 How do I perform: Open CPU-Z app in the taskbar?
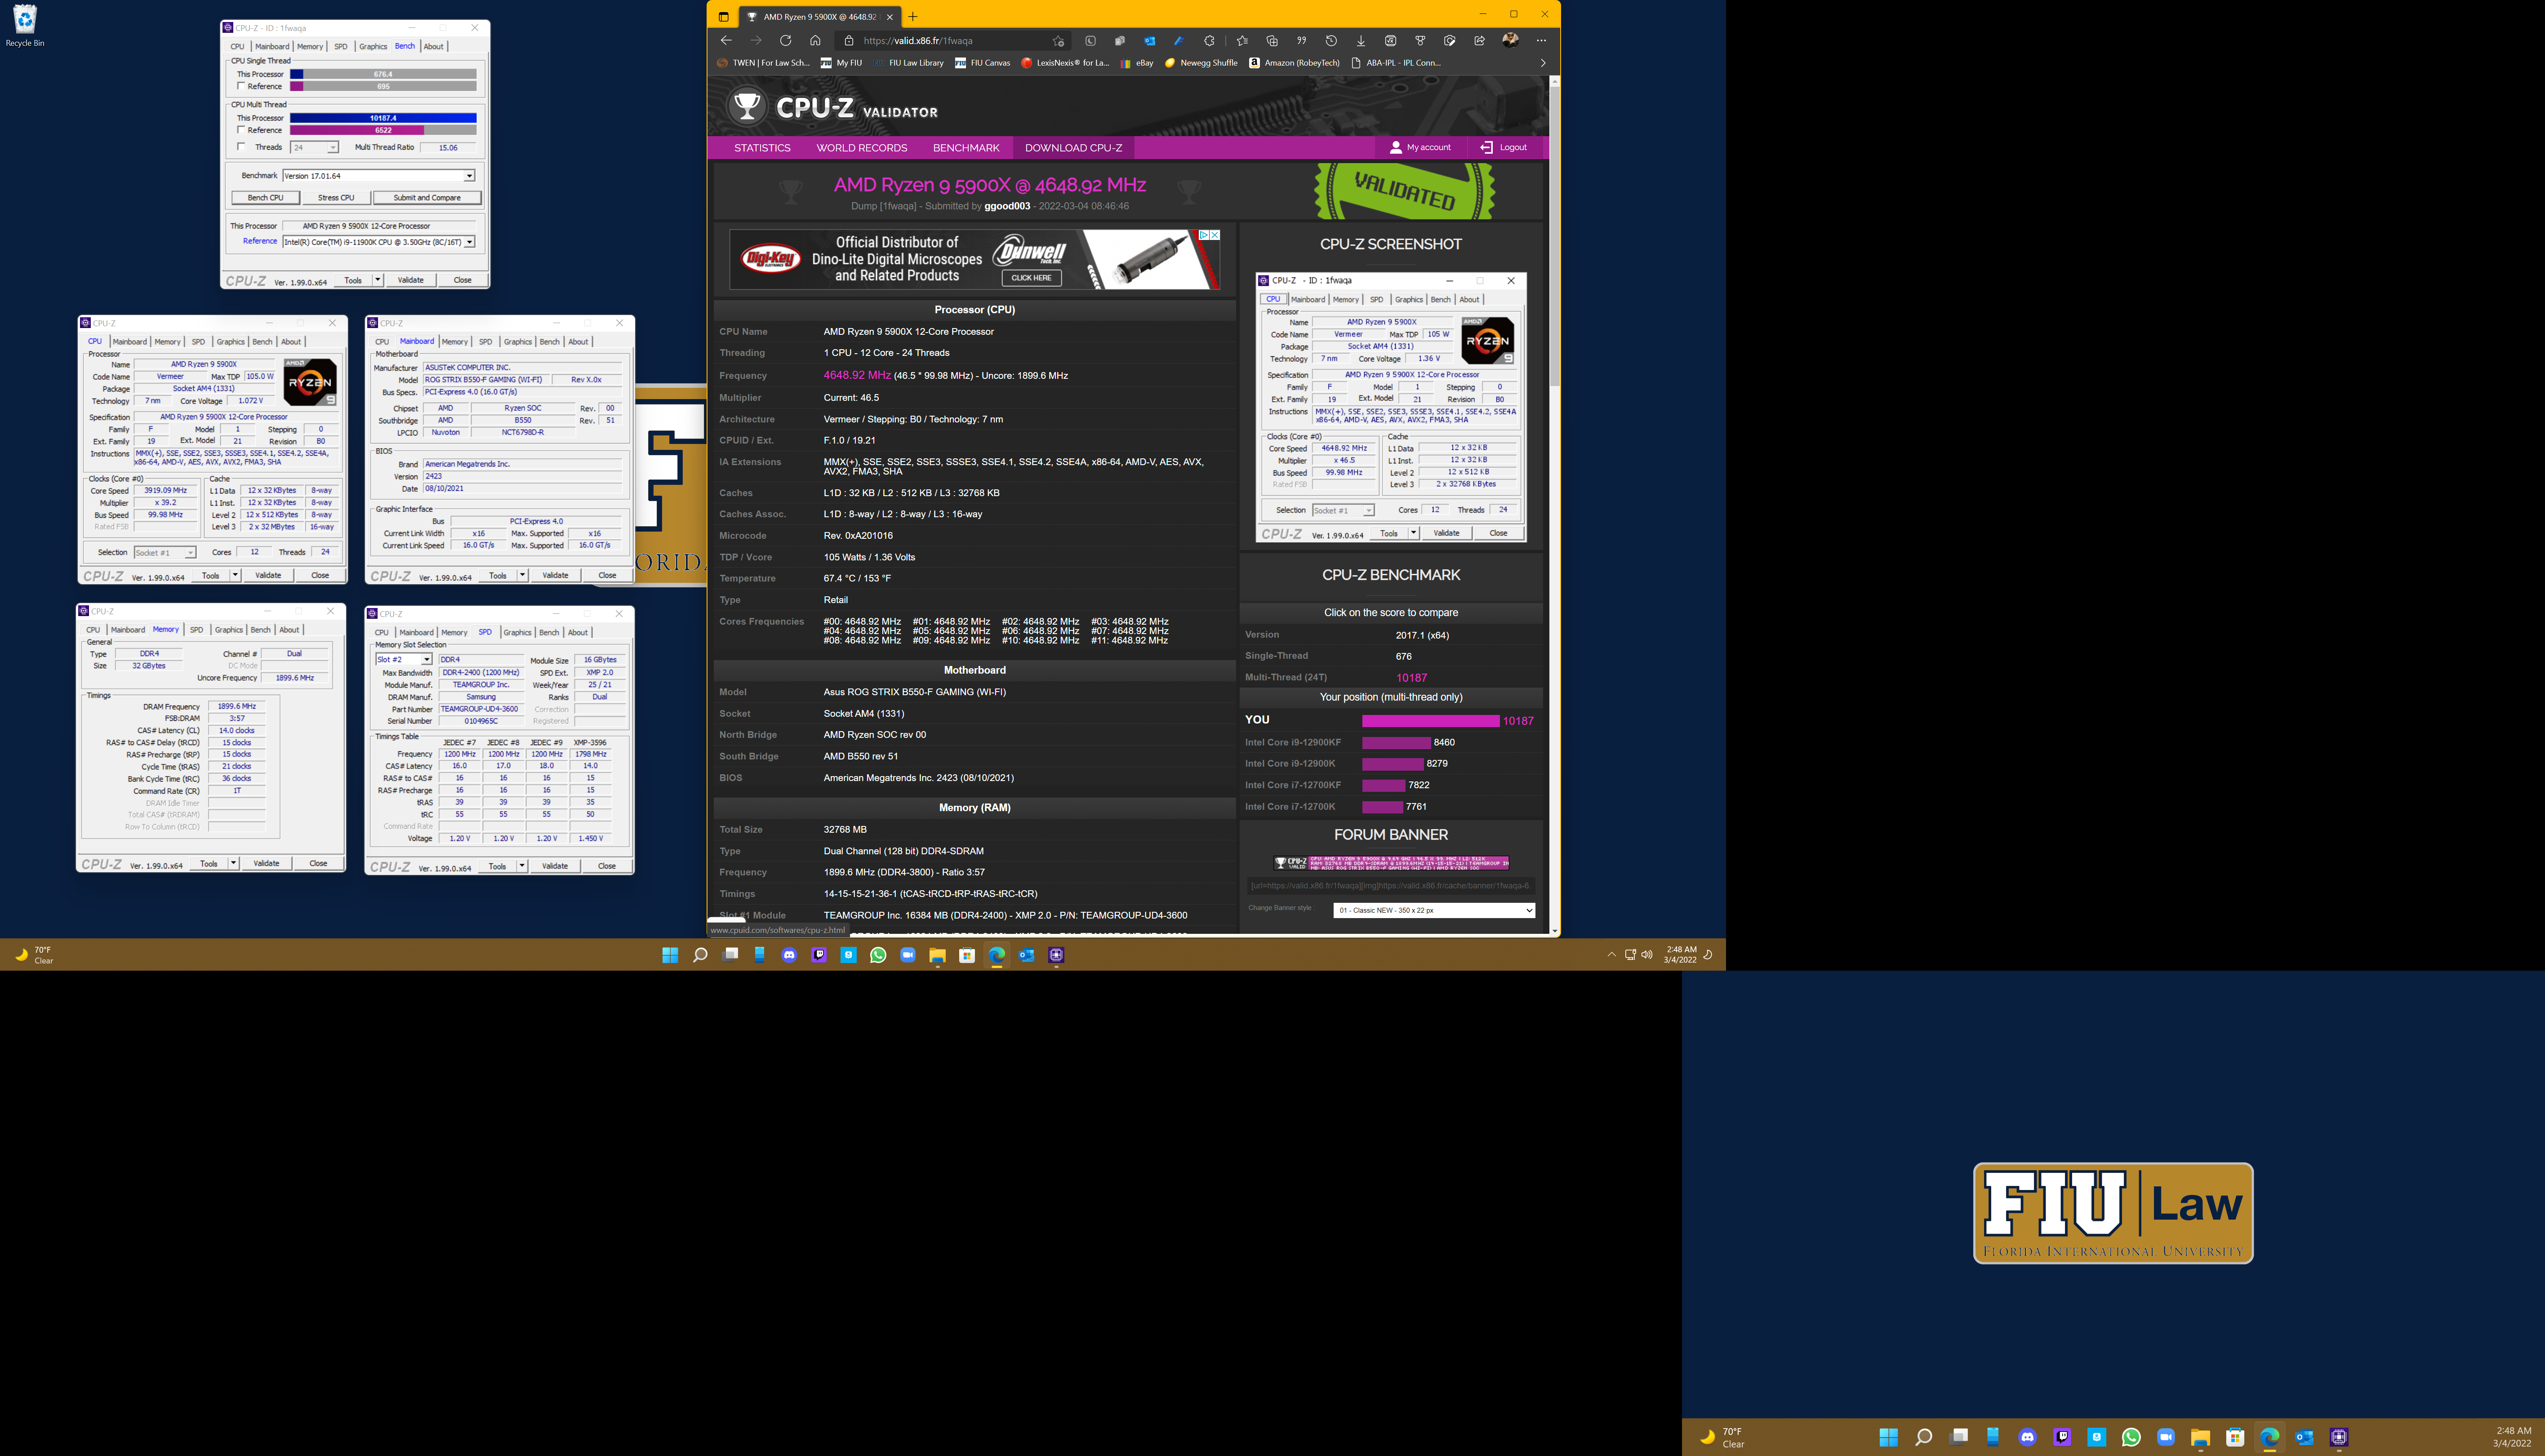[1056, 955]
